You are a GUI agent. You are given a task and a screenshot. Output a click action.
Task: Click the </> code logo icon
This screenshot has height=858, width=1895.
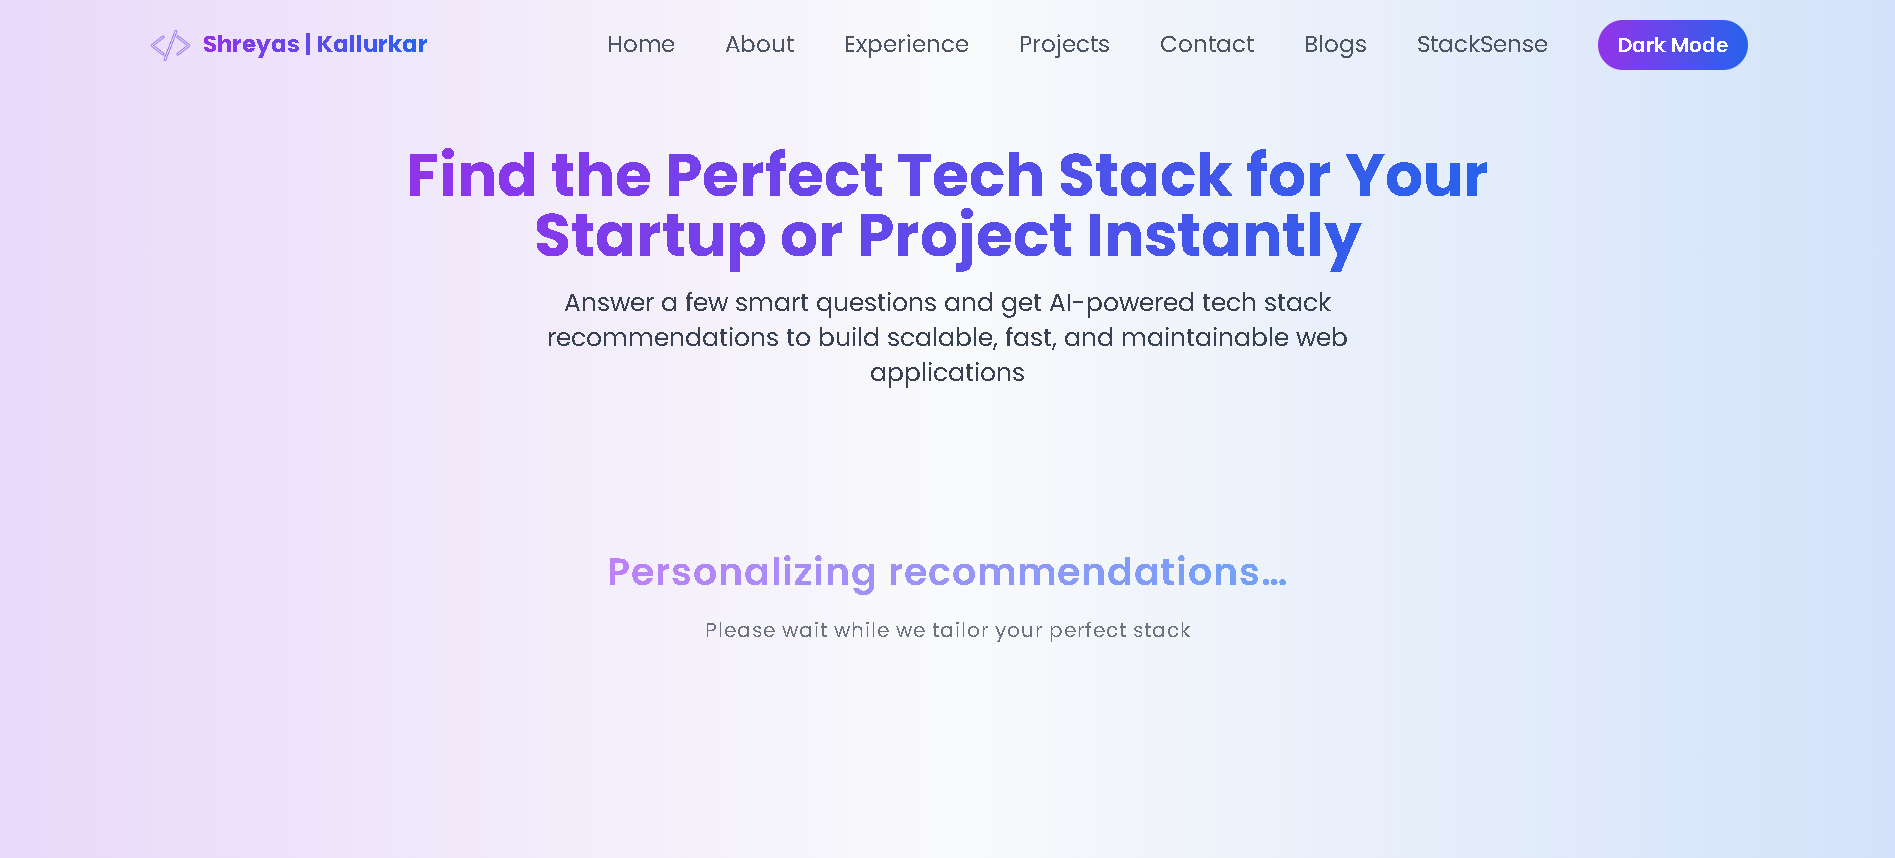pyautogui.click(x=172, y=44)
